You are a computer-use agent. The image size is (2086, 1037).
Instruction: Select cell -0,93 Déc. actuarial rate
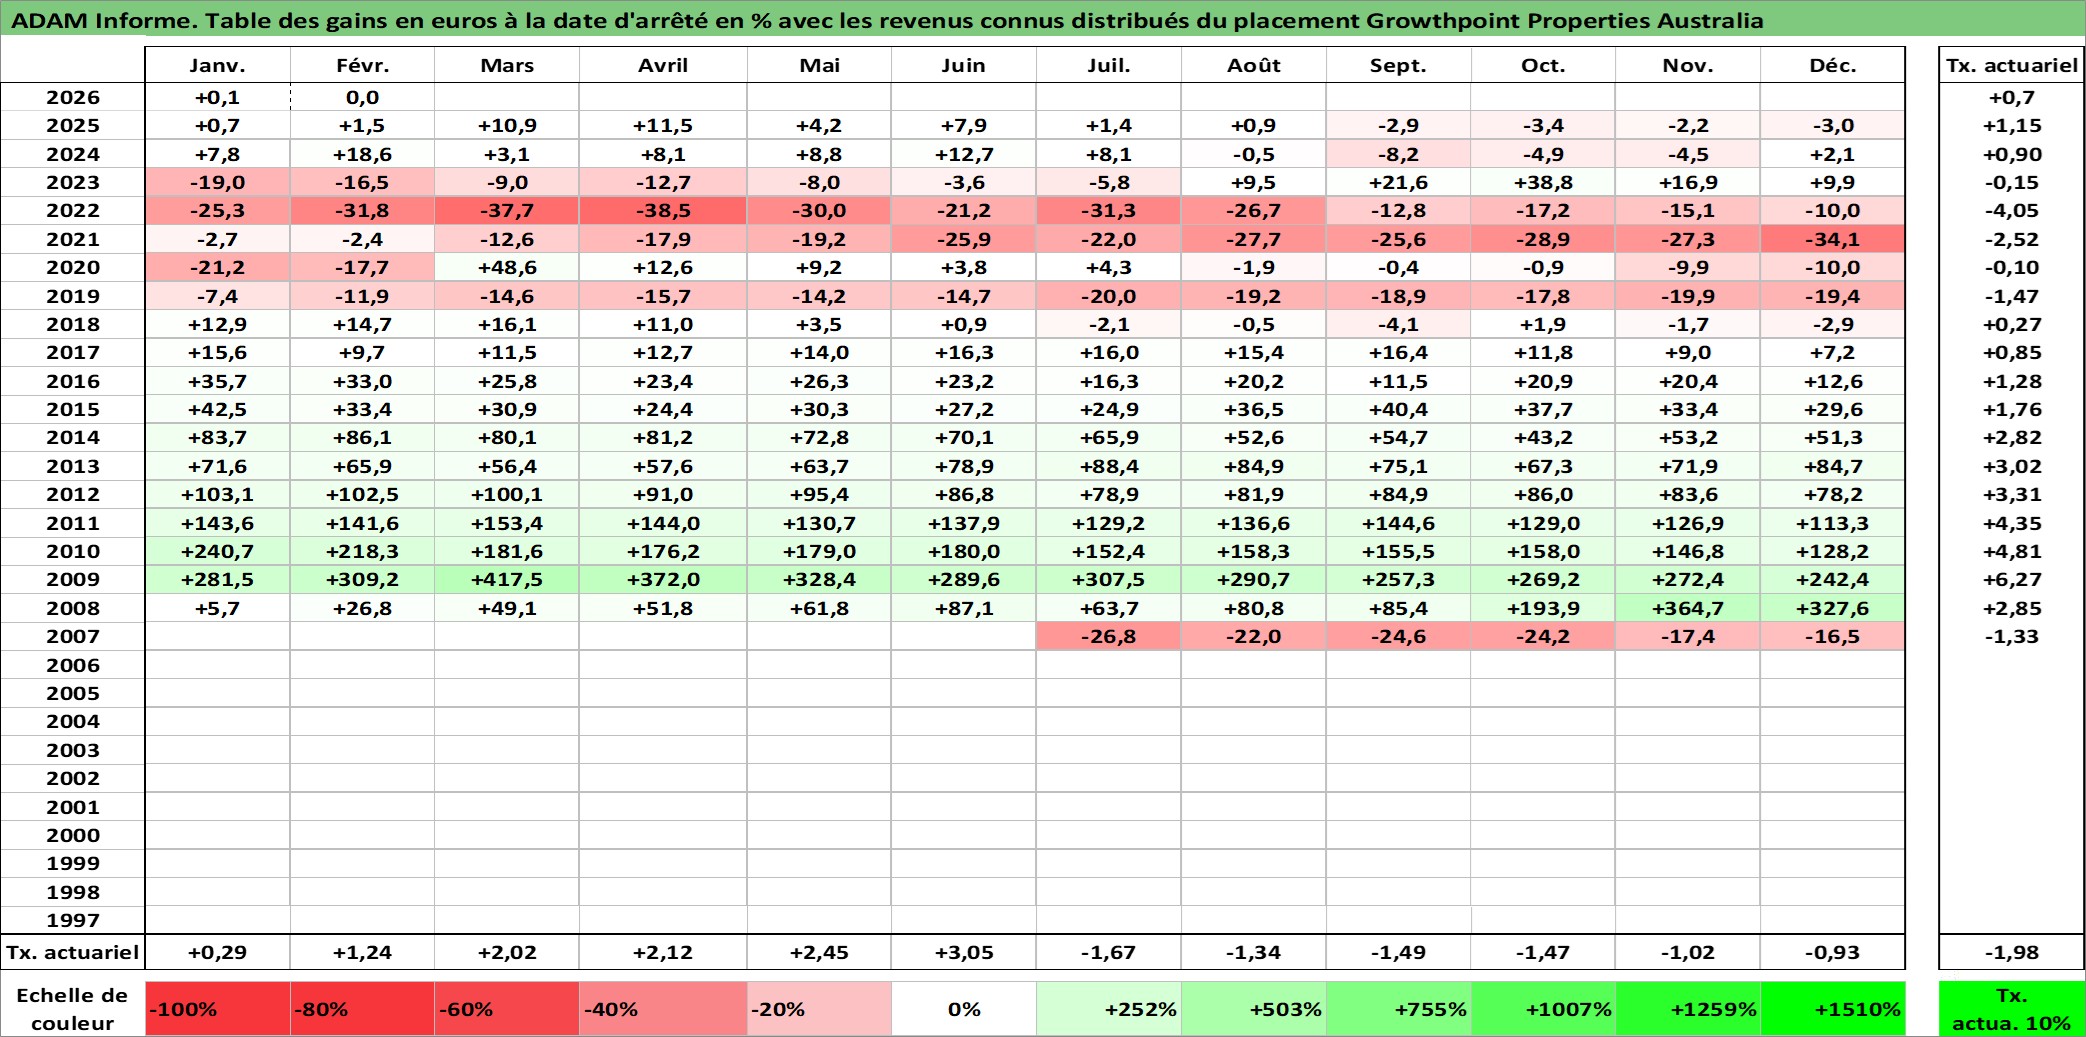click(1833, 952)
